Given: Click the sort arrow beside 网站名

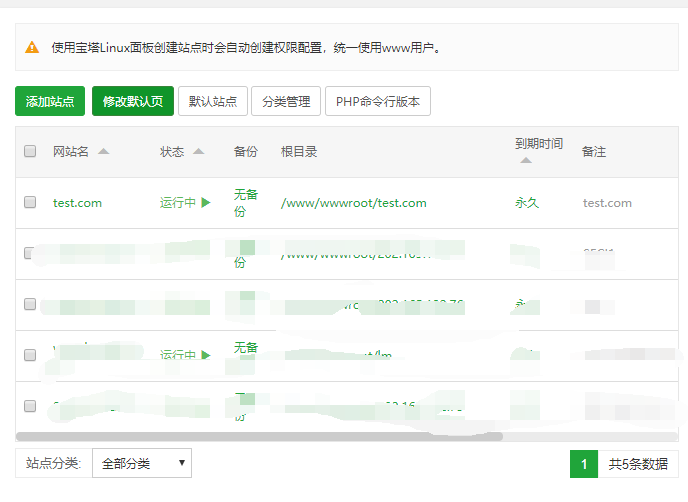Looking at the screenshot, I should (x=104, y=152).
